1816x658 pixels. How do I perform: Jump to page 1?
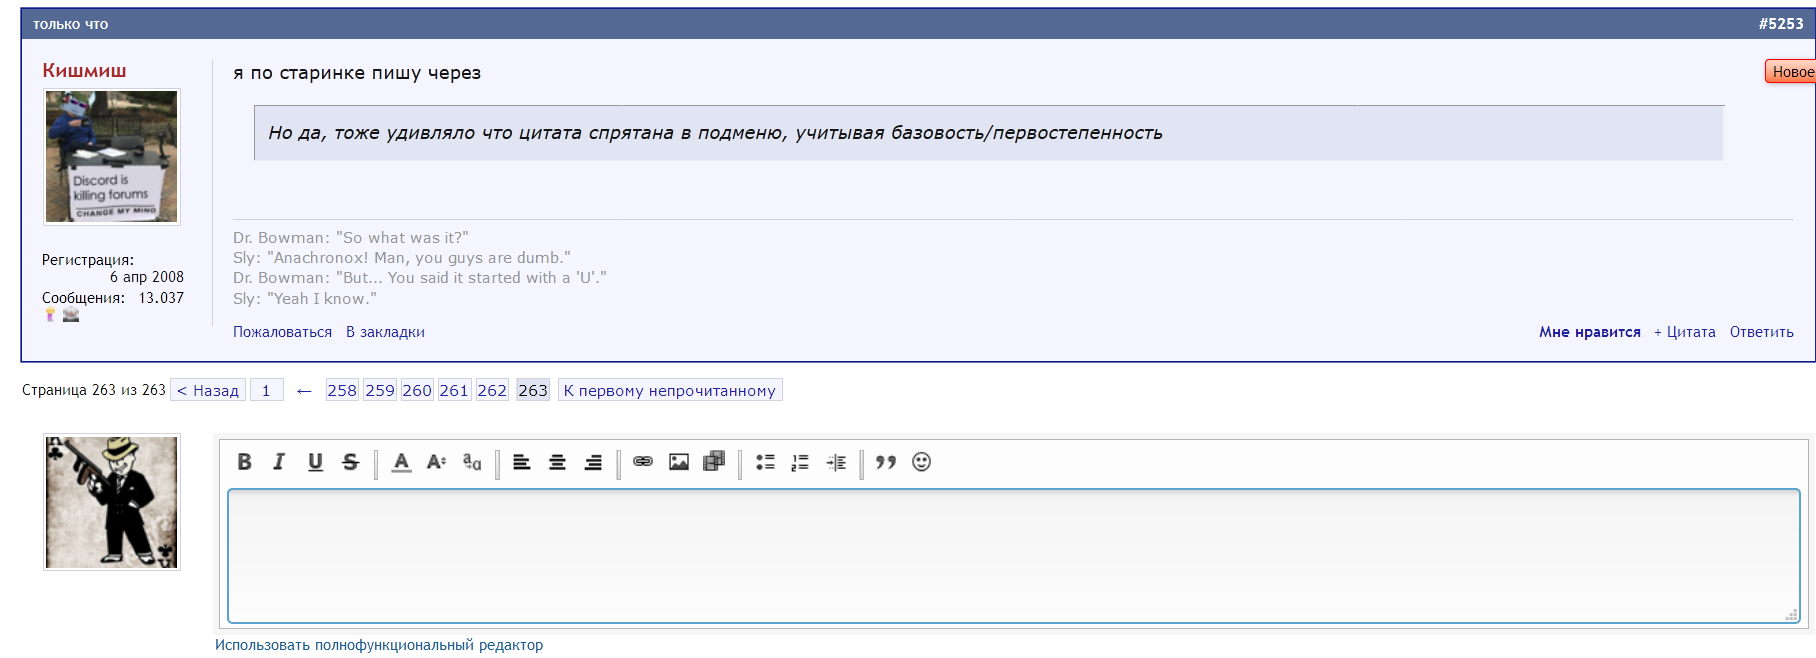click(266, 390)
